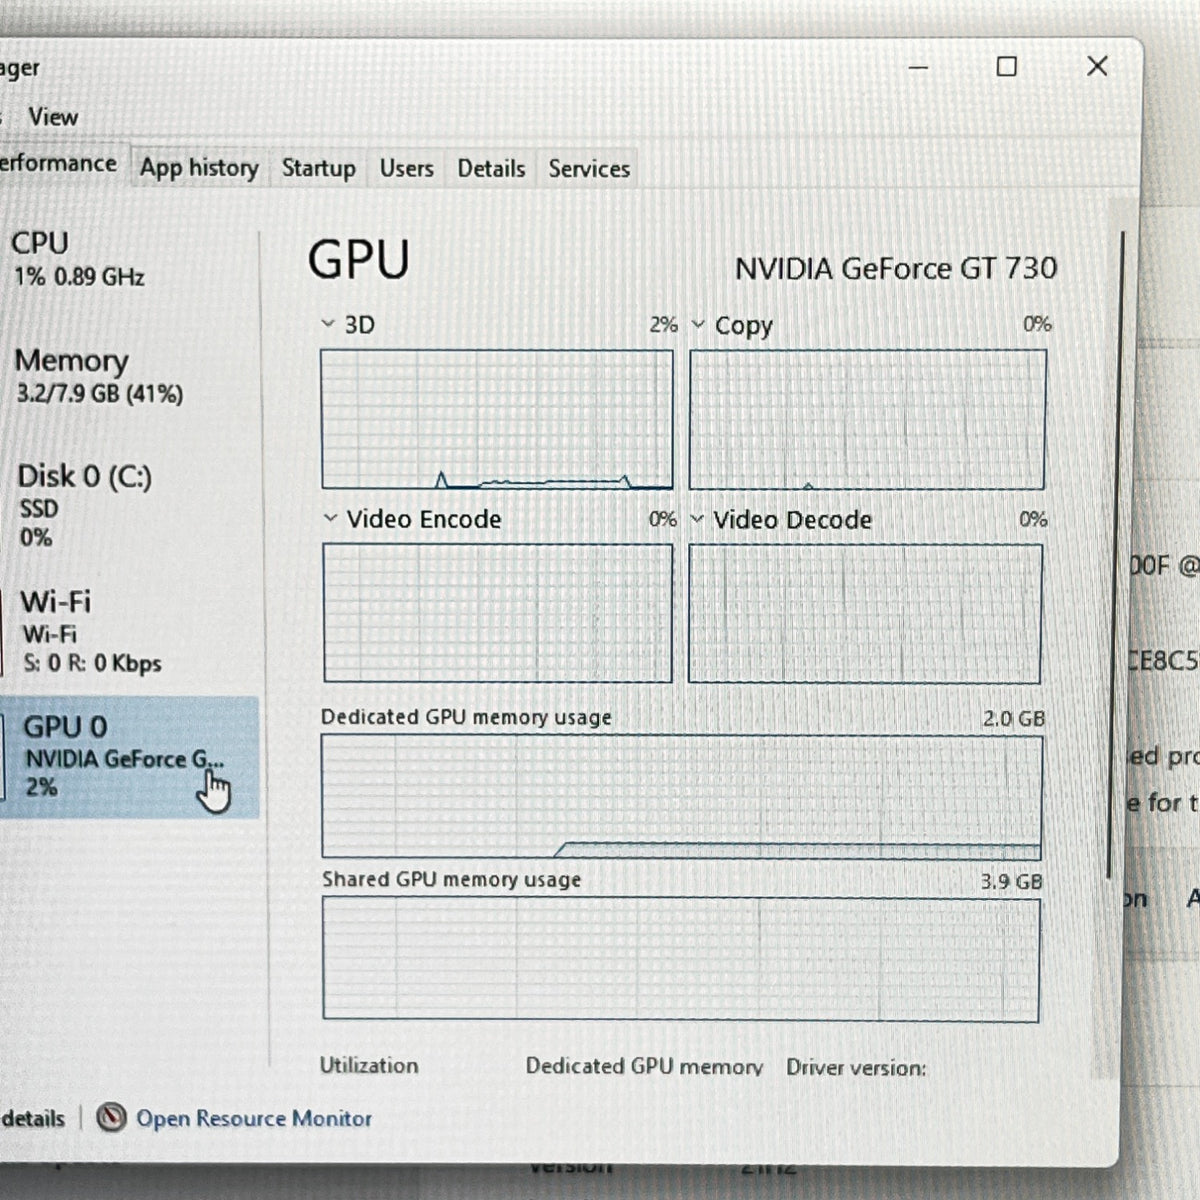1200x1200 pixels.
Task: Expand the Video Decode dropdown chevron
Action: [697, 520]
